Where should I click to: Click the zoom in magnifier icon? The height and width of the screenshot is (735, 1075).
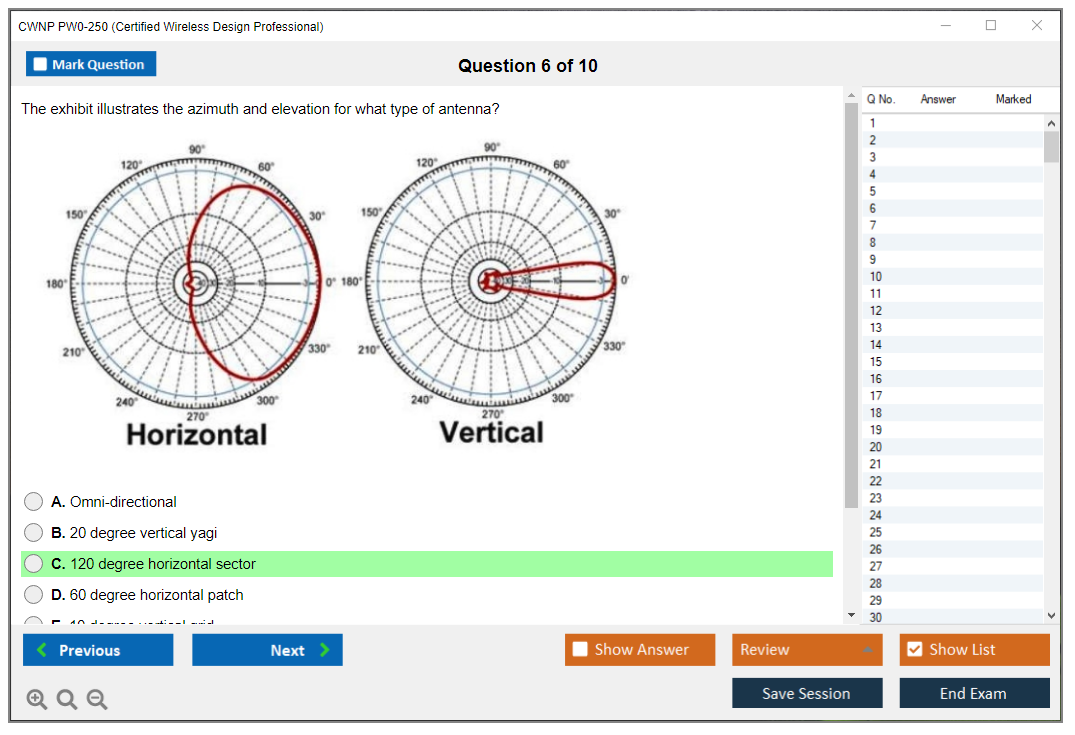pyautogui.click(x=37, y=700)
